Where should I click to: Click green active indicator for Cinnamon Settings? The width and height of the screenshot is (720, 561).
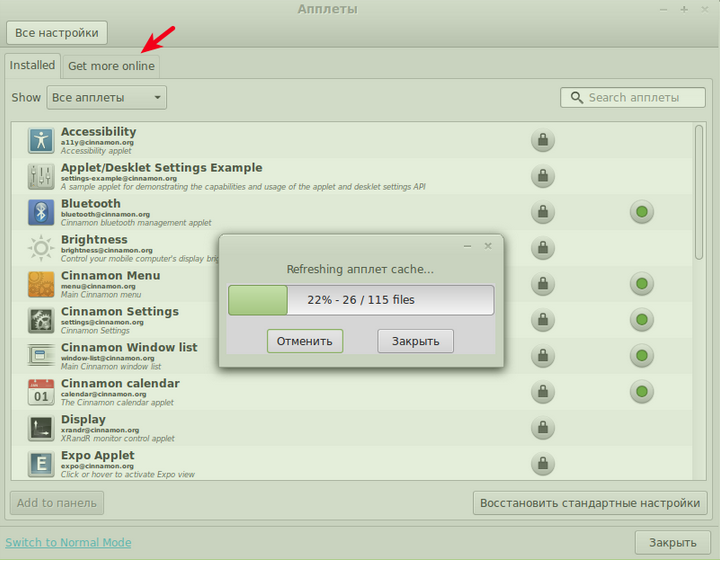pos(641,320)
